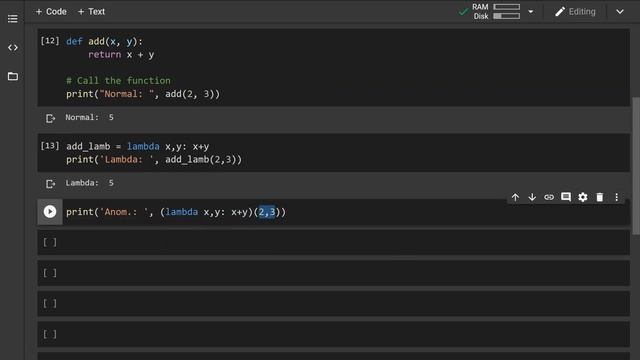
Task: Click the execution count [13]
Action: tap(50, 146)
